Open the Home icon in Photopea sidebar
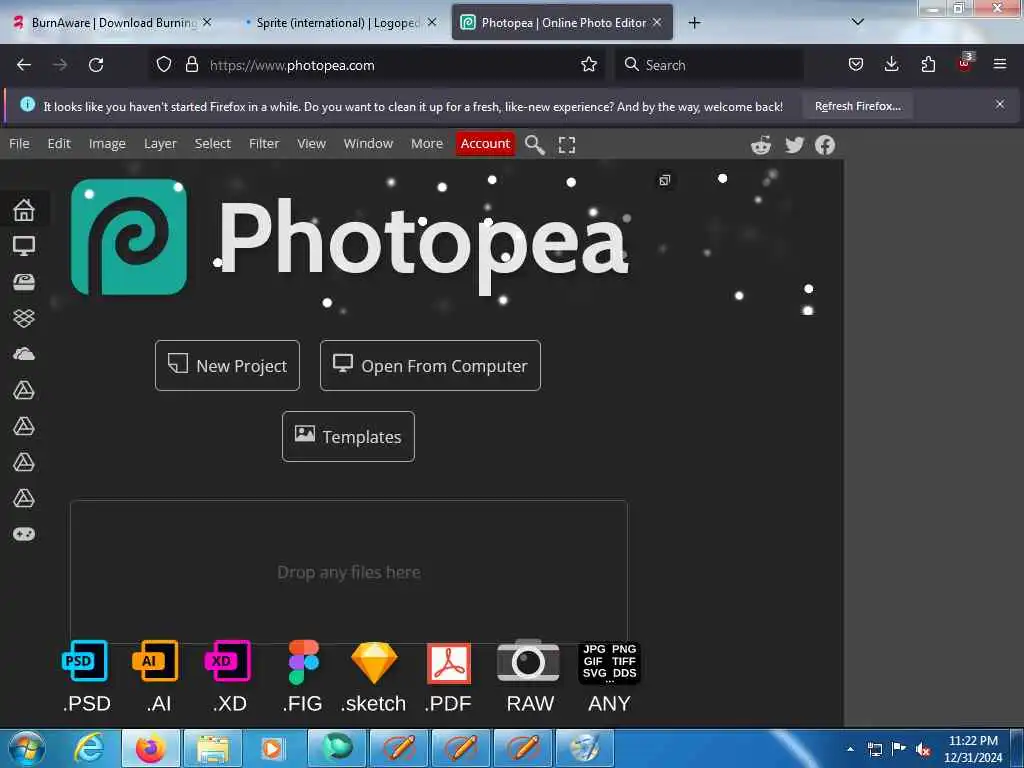 tap(24, 210)
